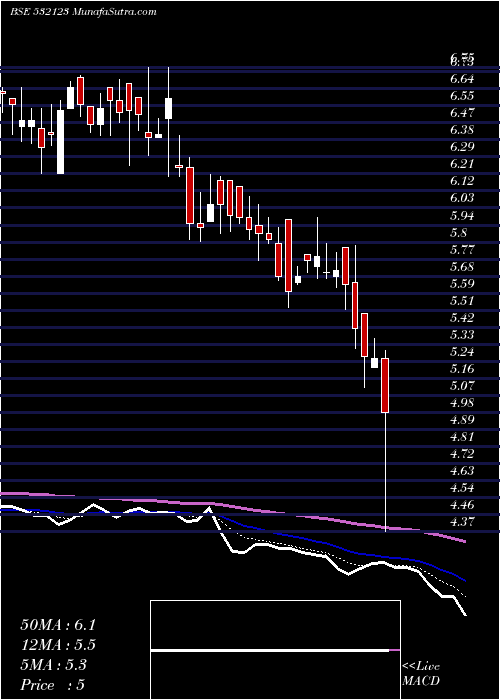This screenshot has height=700, width=500.
Task: Click the 6.03 price axis label
Action: [x=462, y=198]
